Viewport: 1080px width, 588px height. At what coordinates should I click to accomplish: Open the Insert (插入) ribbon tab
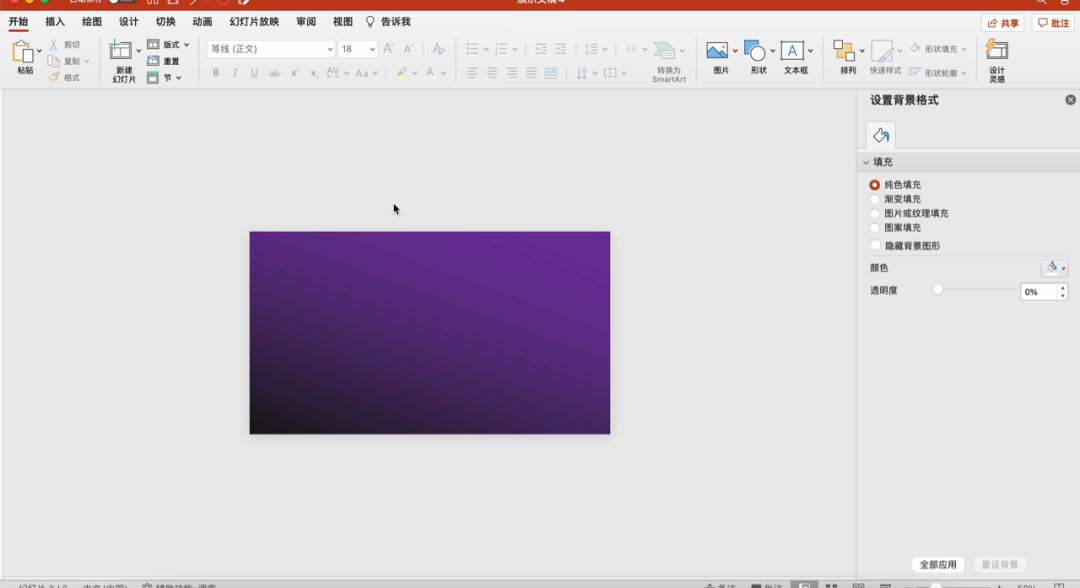[x=55, y=22]
